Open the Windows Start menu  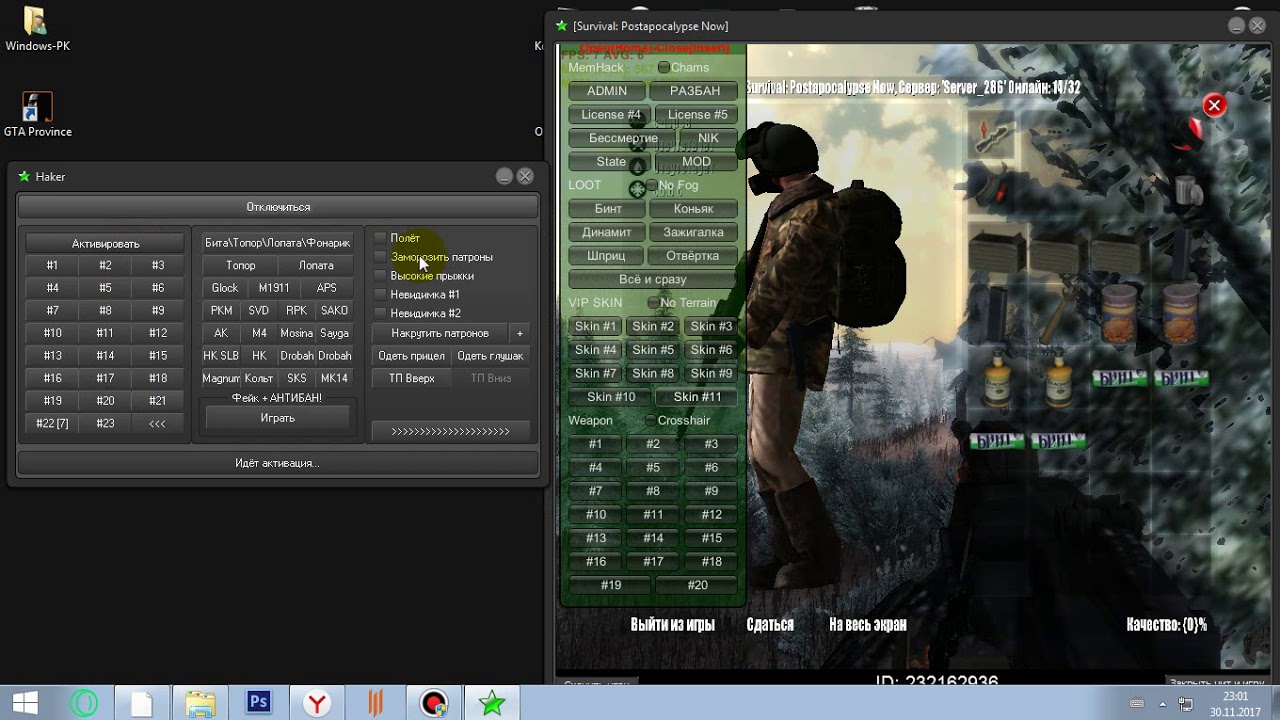[25, 703]
